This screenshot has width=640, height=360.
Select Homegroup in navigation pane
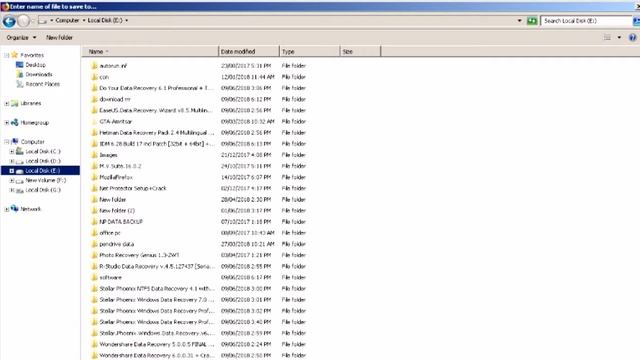(x=34, y=122)
